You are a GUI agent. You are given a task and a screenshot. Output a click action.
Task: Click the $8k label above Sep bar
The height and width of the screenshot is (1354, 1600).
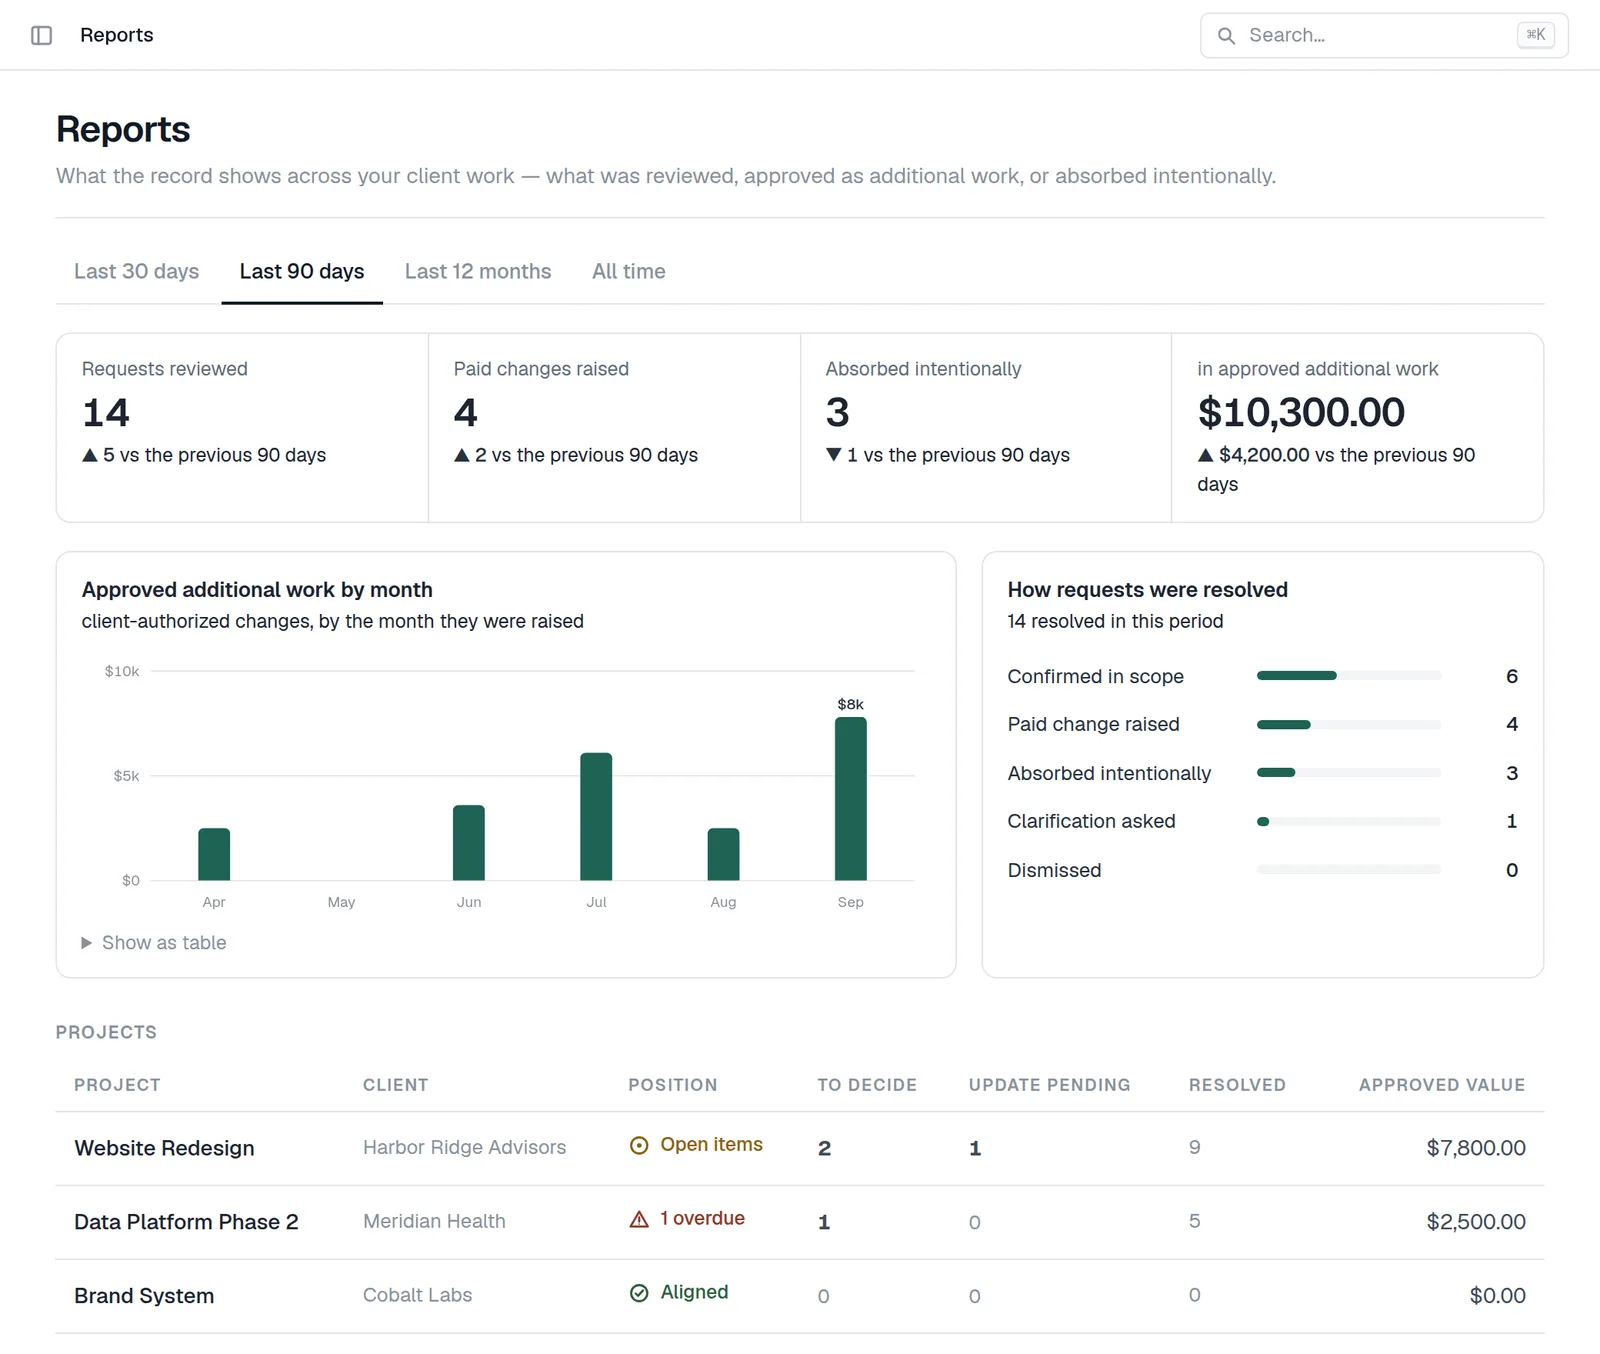[851, 704]
